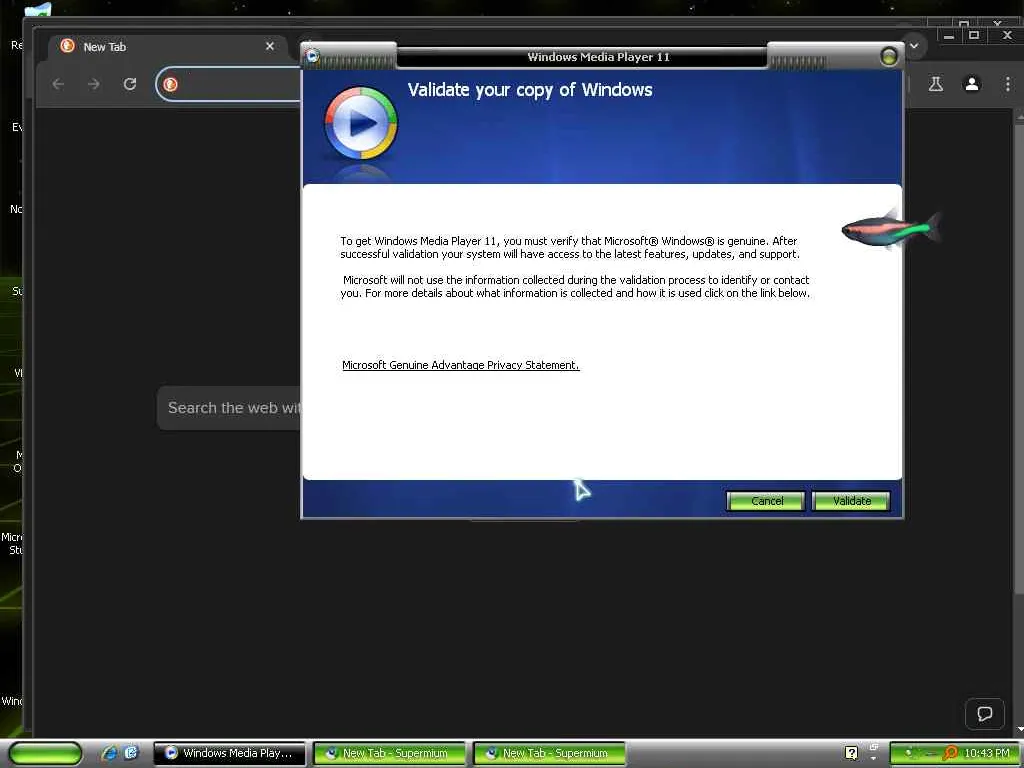1024x768 pixels.
Task: Cancel the Windows validation dialog
Action: pos(765,501)
